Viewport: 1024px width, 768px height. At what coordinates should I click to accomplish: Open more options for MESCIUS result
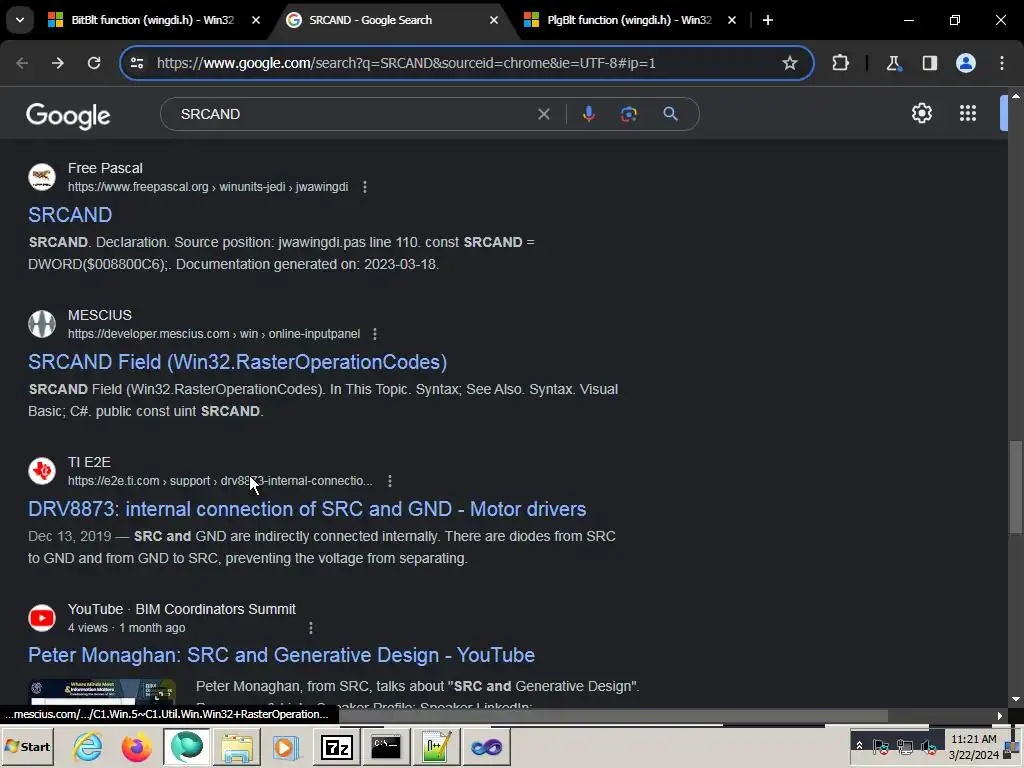coord(374,334)
